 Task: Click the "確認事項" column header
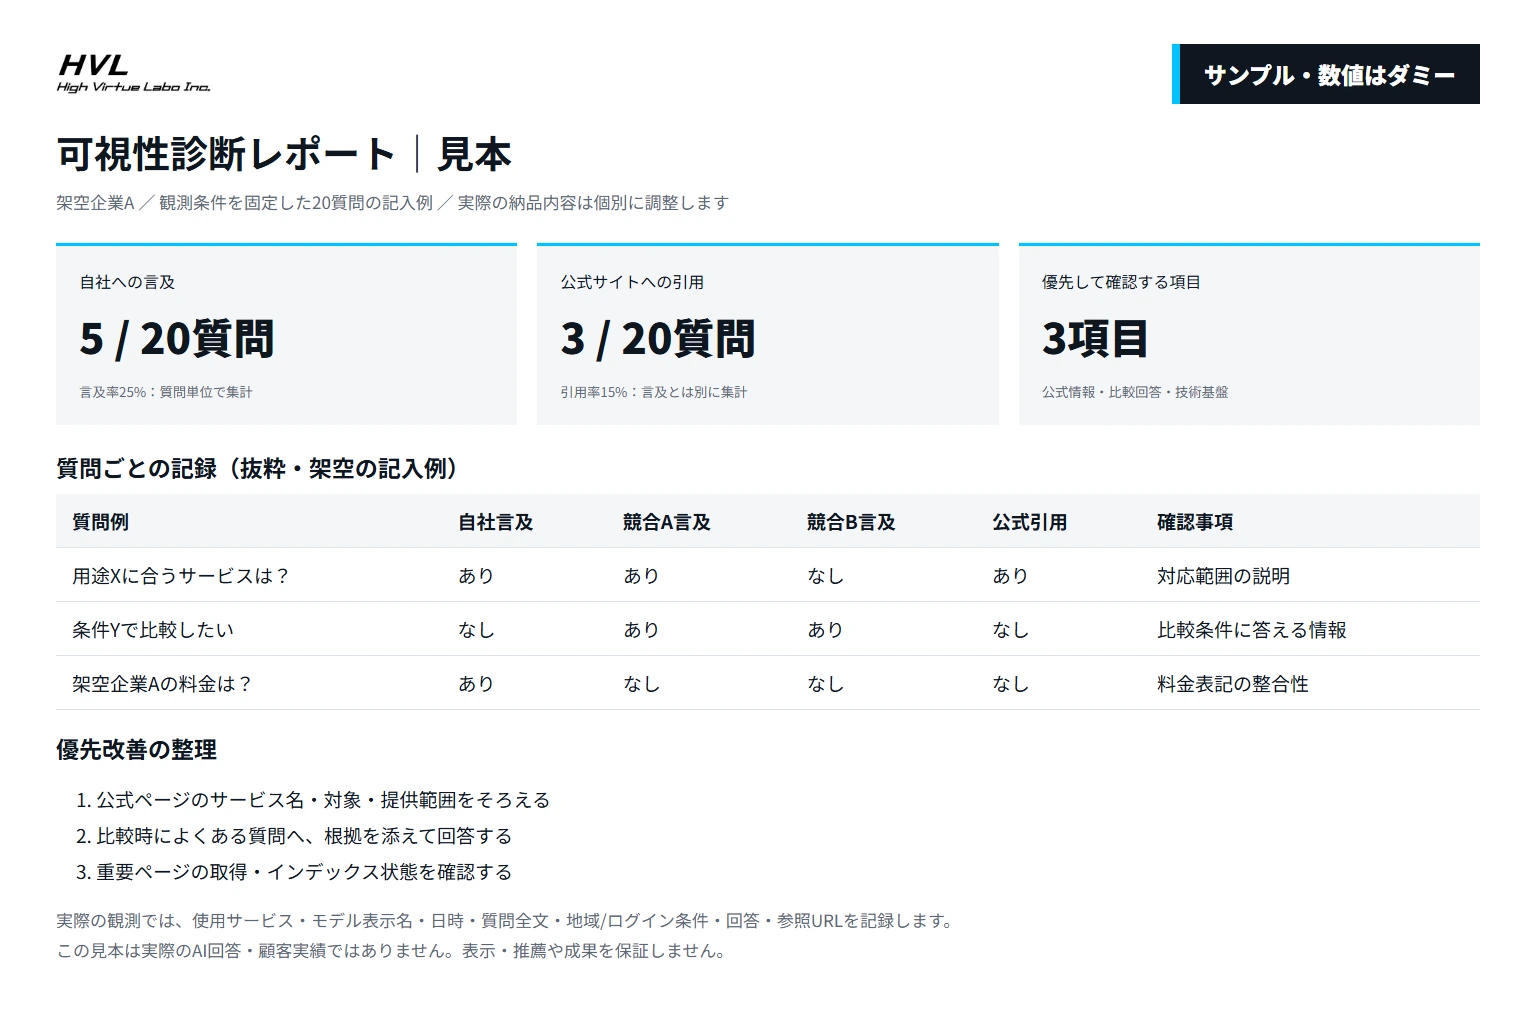coord(1195,522)
